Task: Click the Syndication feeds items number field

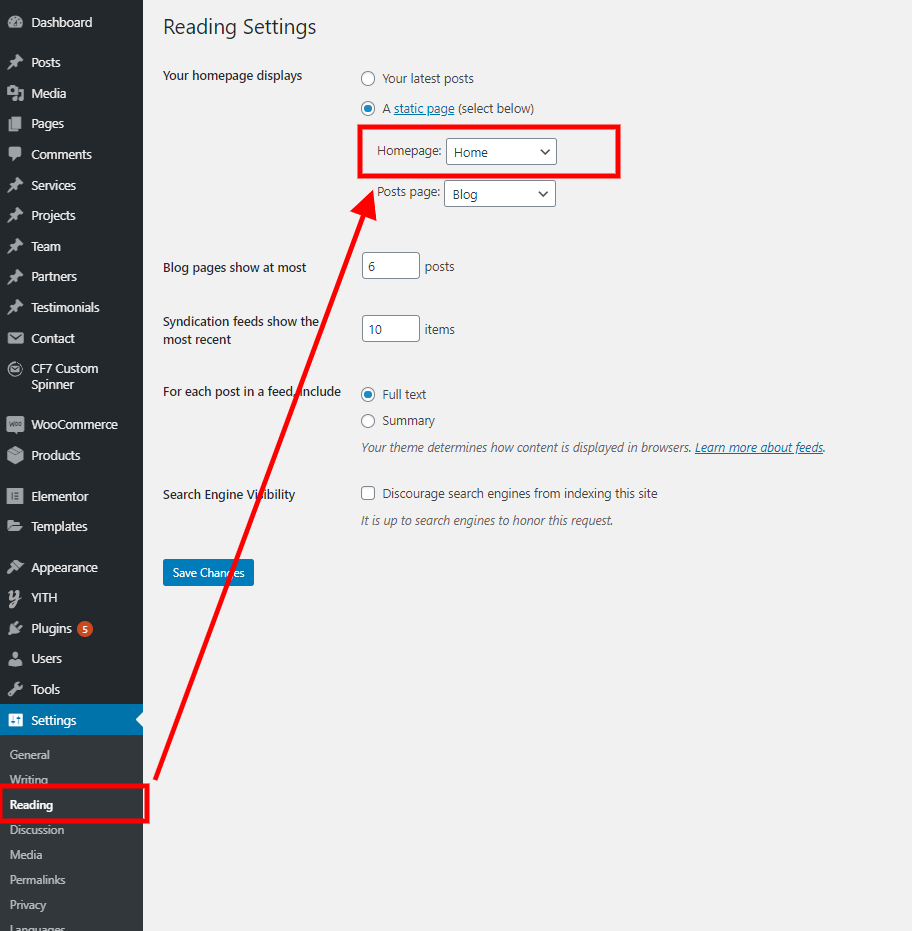Action: coord(390,329)
